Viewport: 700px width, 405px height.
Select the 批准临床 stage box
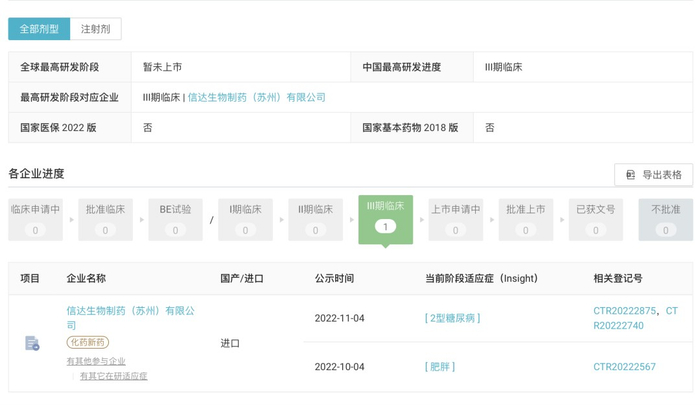(105, 219)
